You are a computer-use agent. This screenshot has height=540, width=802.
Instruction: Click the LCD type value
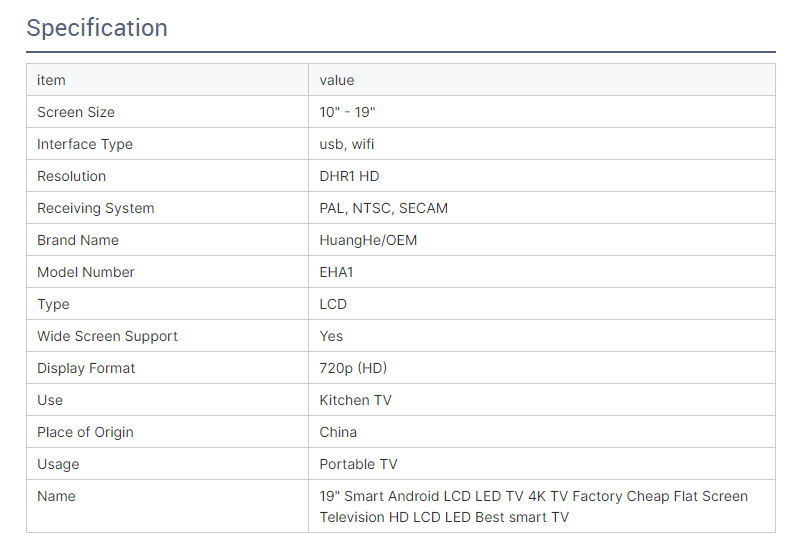coord(333,304)
